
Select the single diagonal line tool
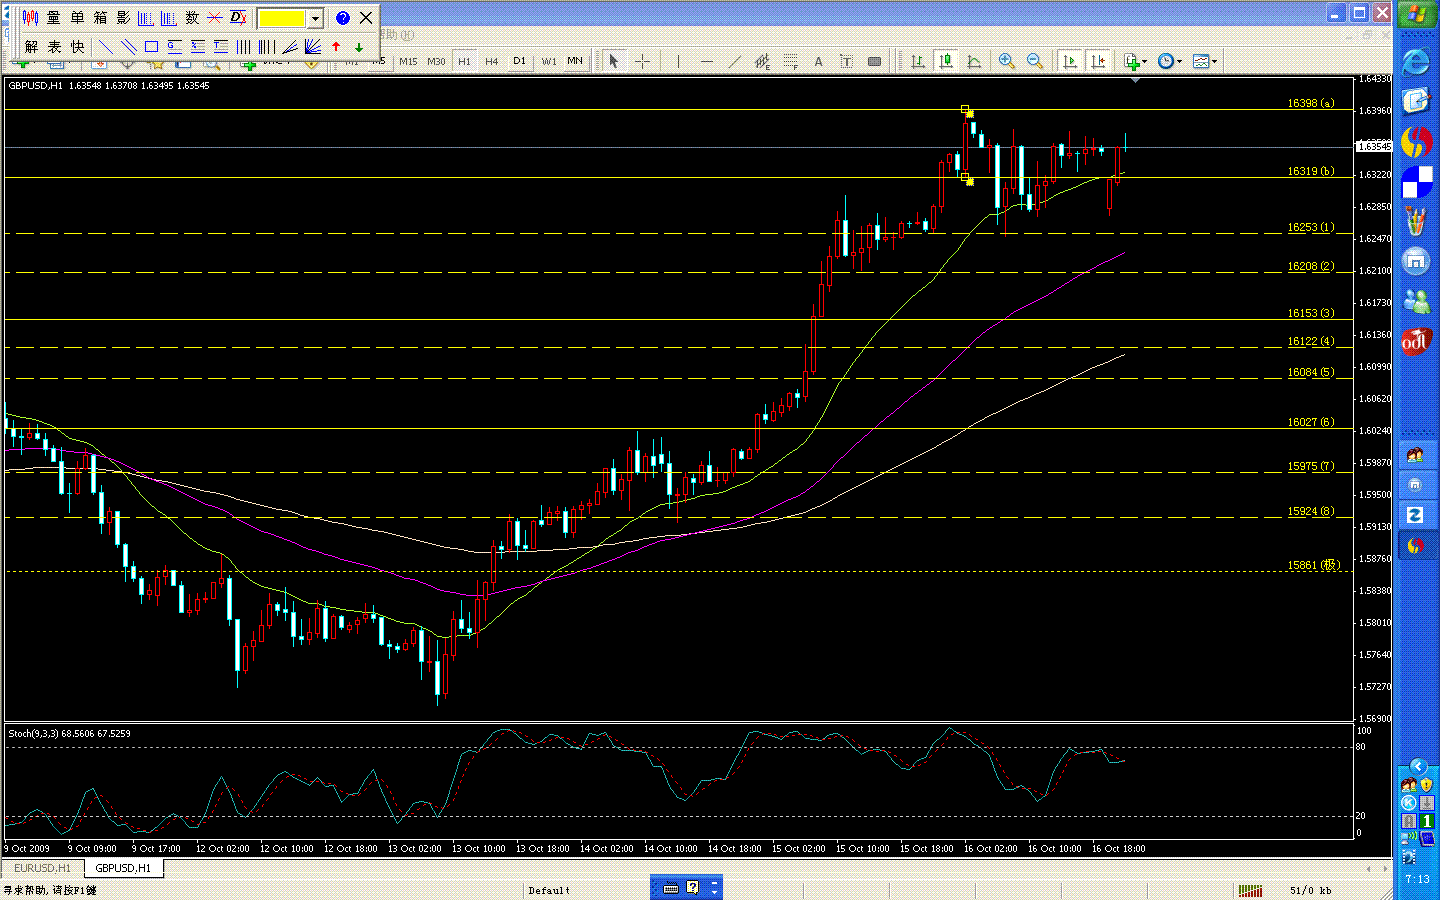click(x=105, y=46)
